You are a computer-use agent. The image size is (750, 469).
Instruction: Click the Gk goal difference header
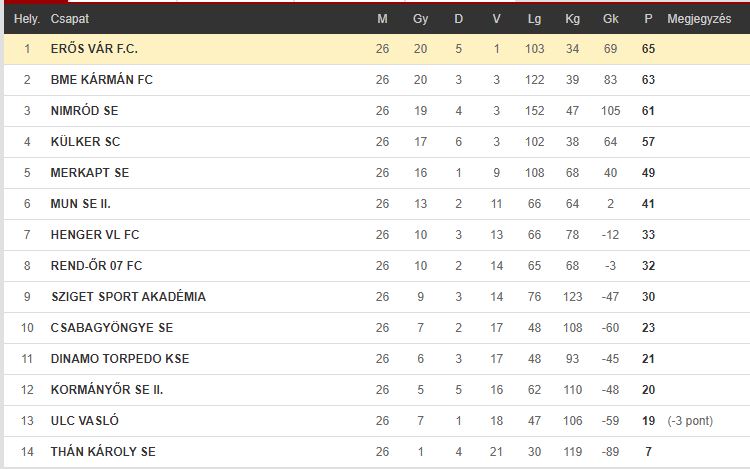pos(610,19)
